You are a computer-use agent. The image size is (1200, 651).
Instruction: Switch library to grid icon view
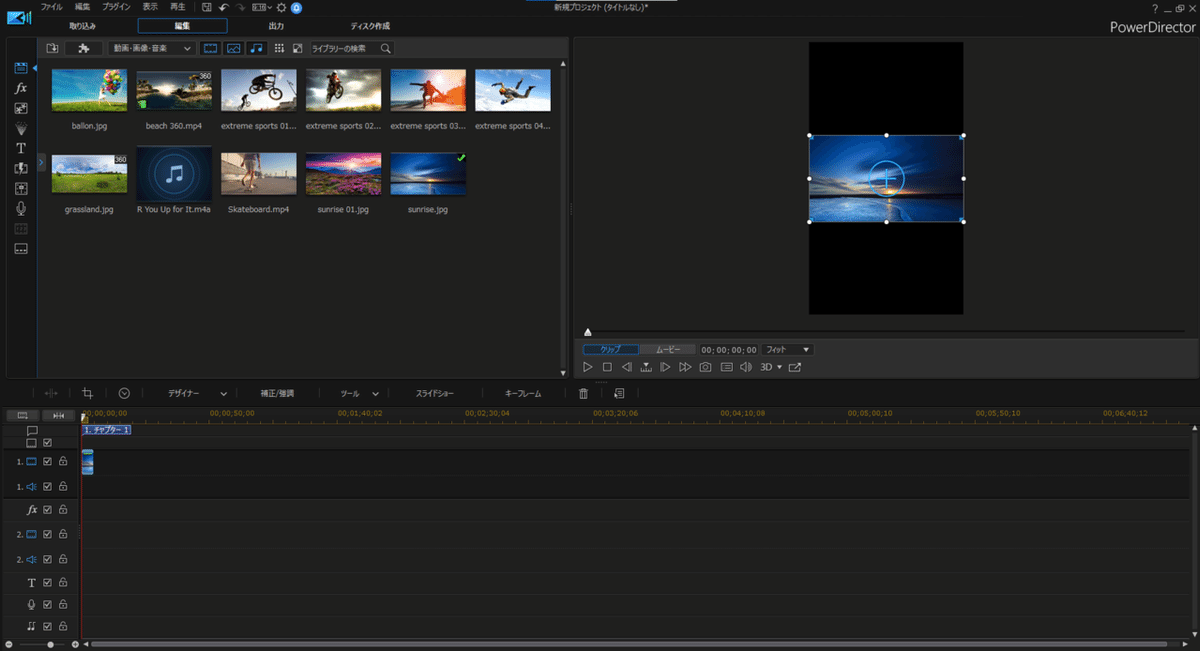click(x=279, y=48)
